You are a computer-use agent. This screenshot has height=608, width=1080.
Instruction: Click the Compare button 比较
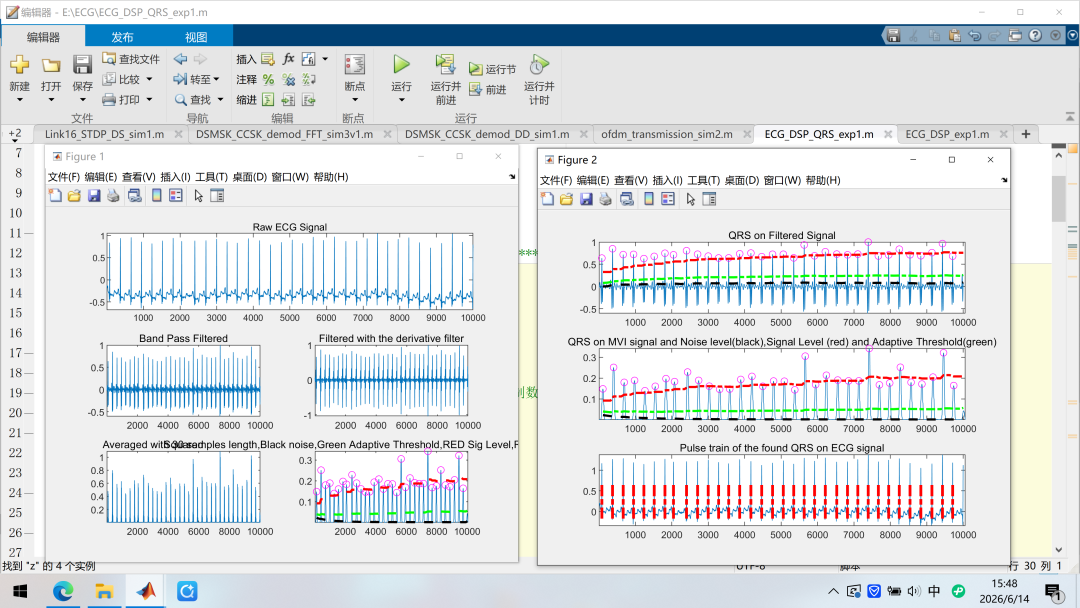click(x=121, y=80)
